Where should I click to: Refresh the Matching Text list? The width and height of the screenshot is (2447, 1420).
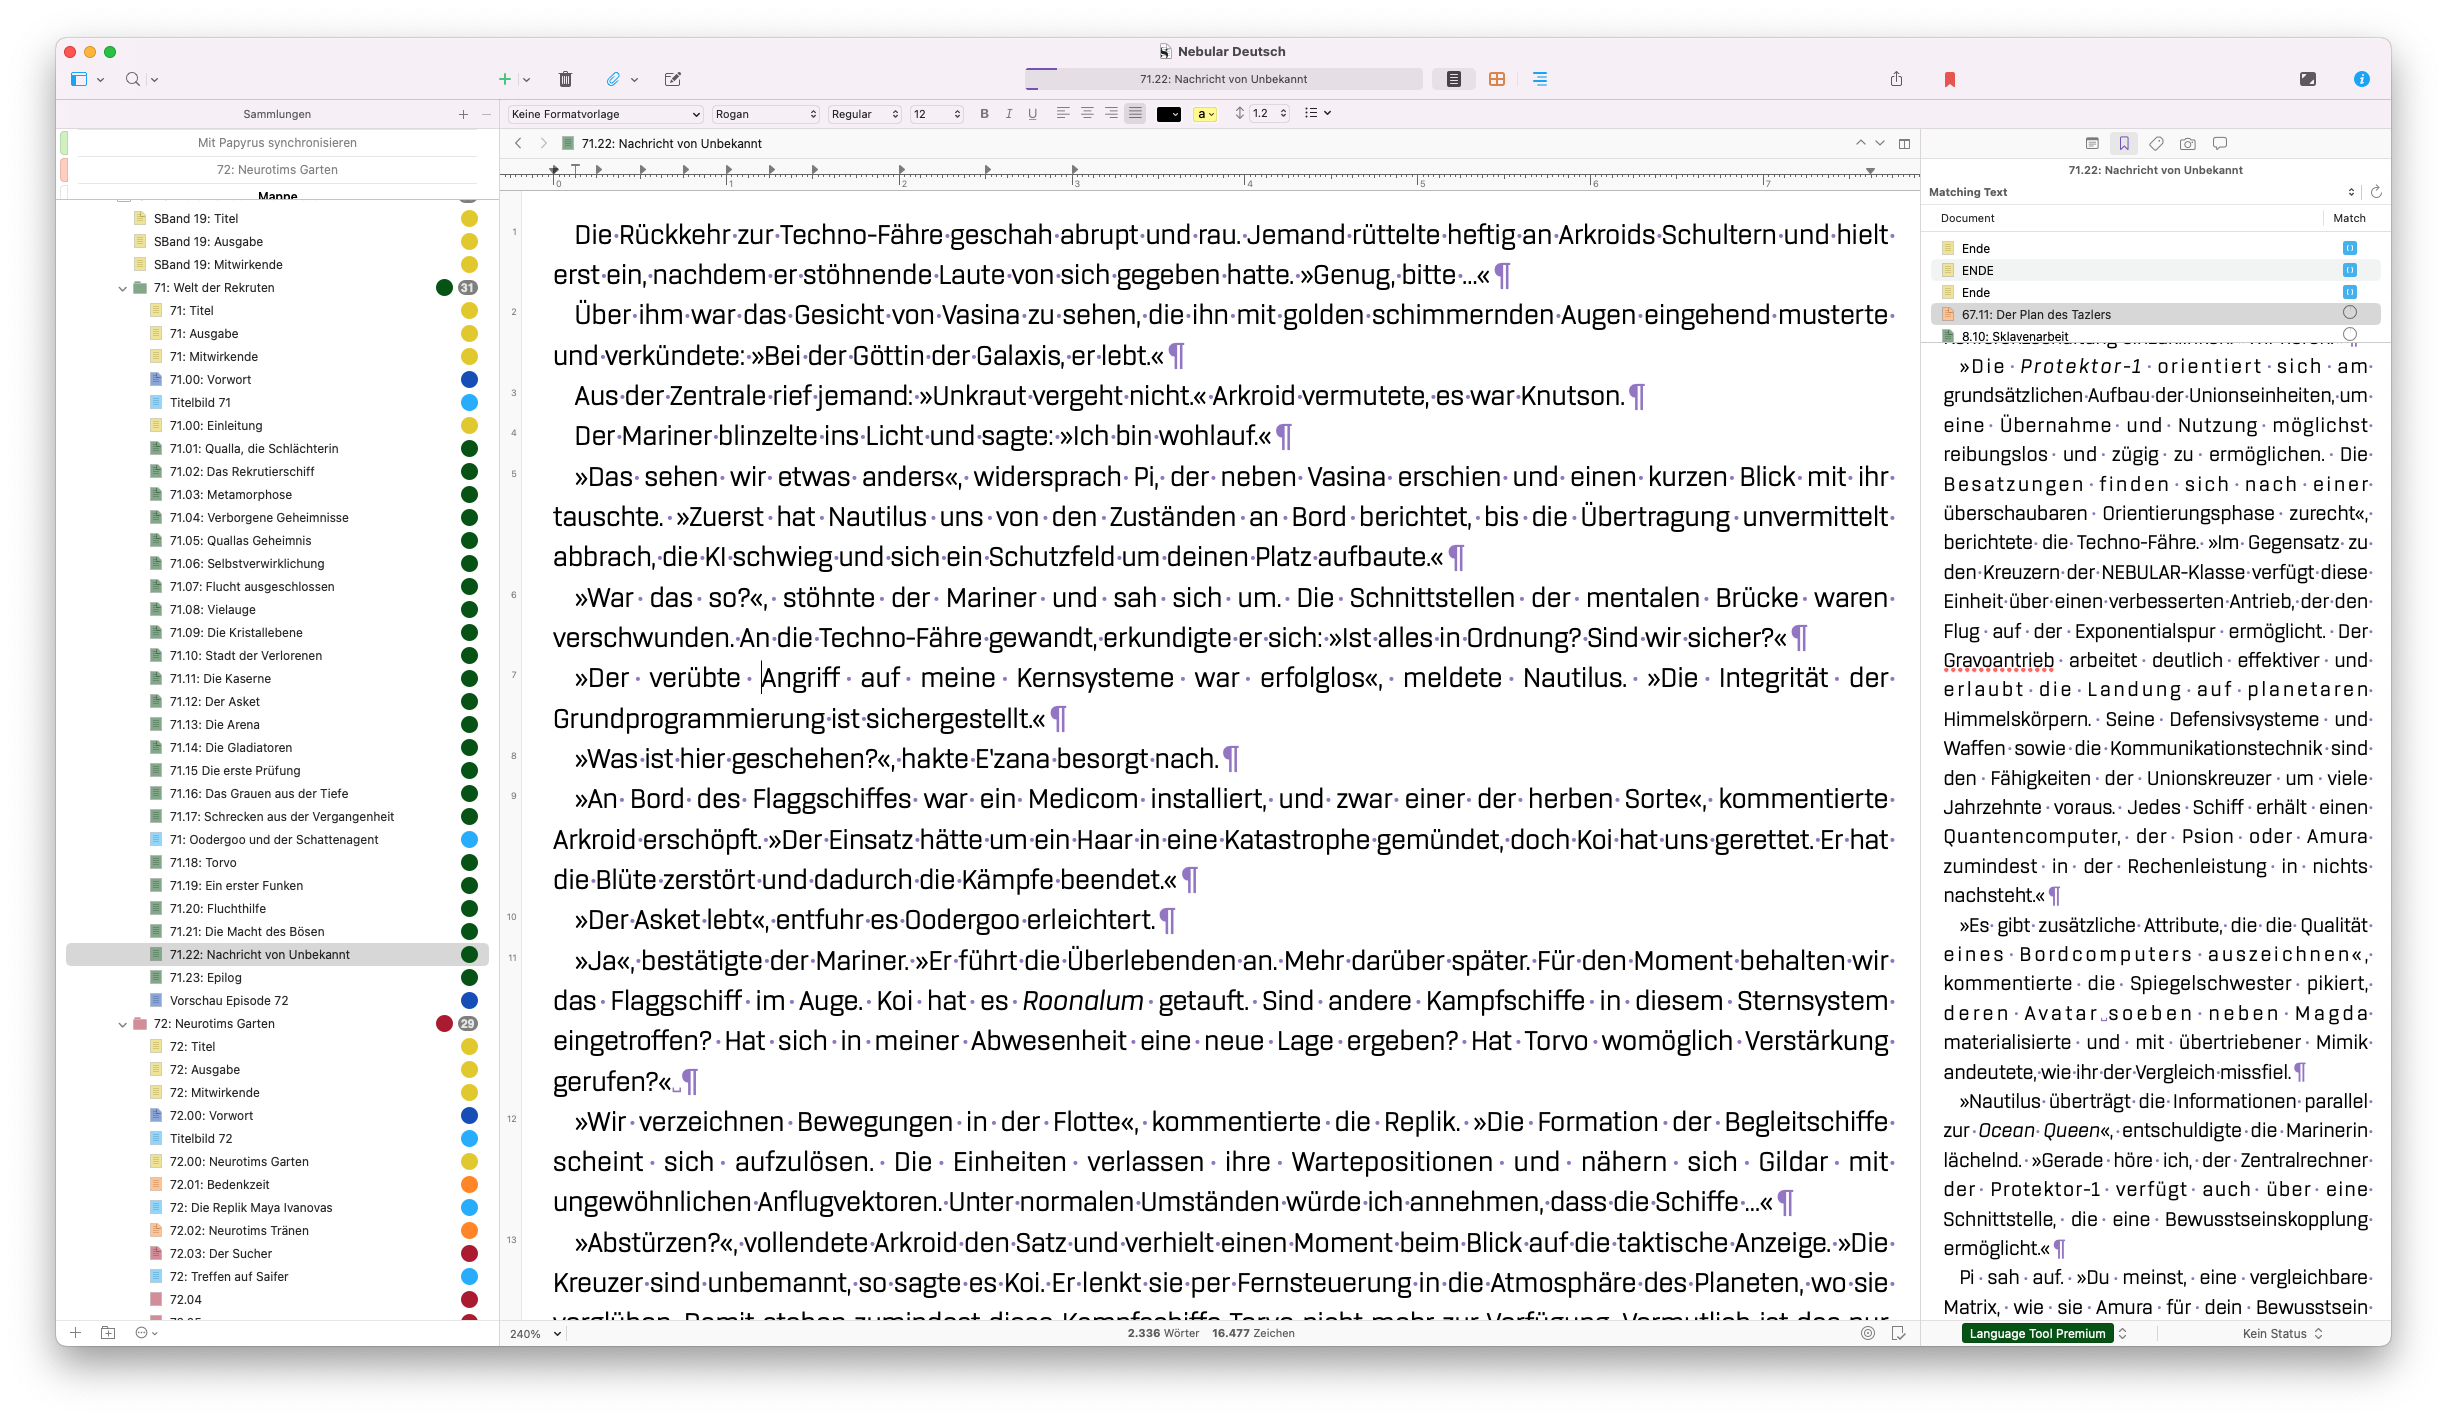(x=2376, y=192)
